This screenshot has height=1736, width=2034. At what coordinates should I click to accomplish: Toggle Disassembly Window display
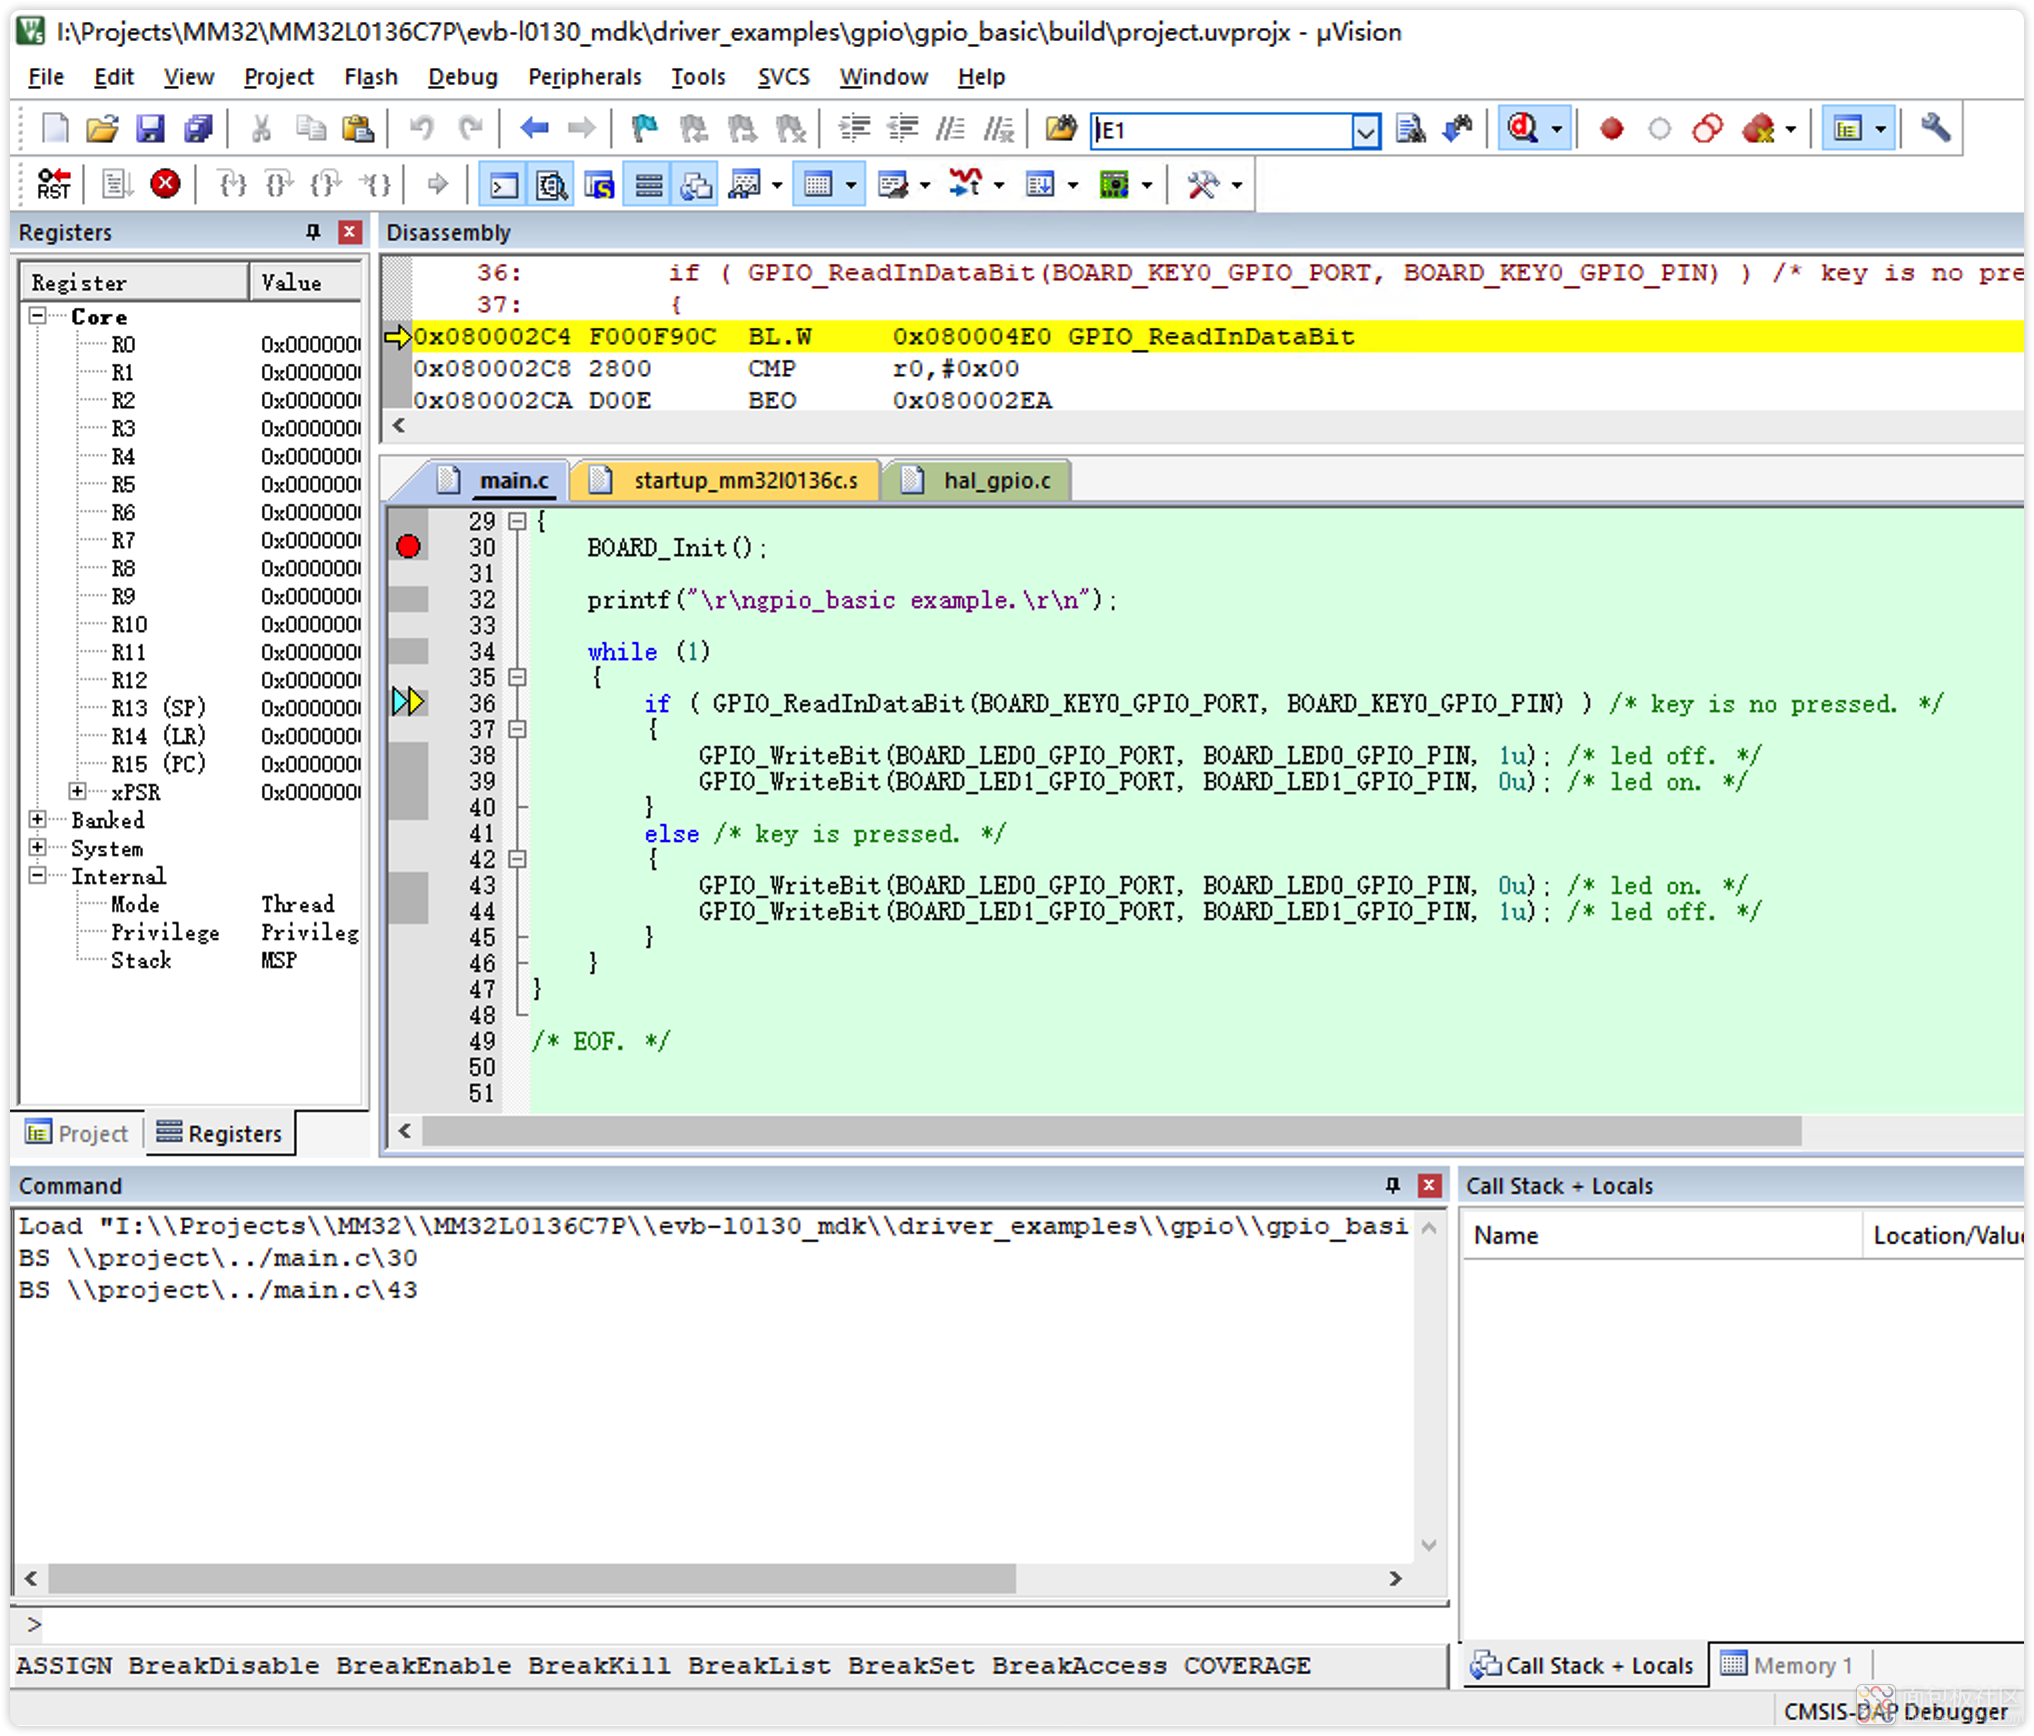pyautogui.click(x=551, y=185)
